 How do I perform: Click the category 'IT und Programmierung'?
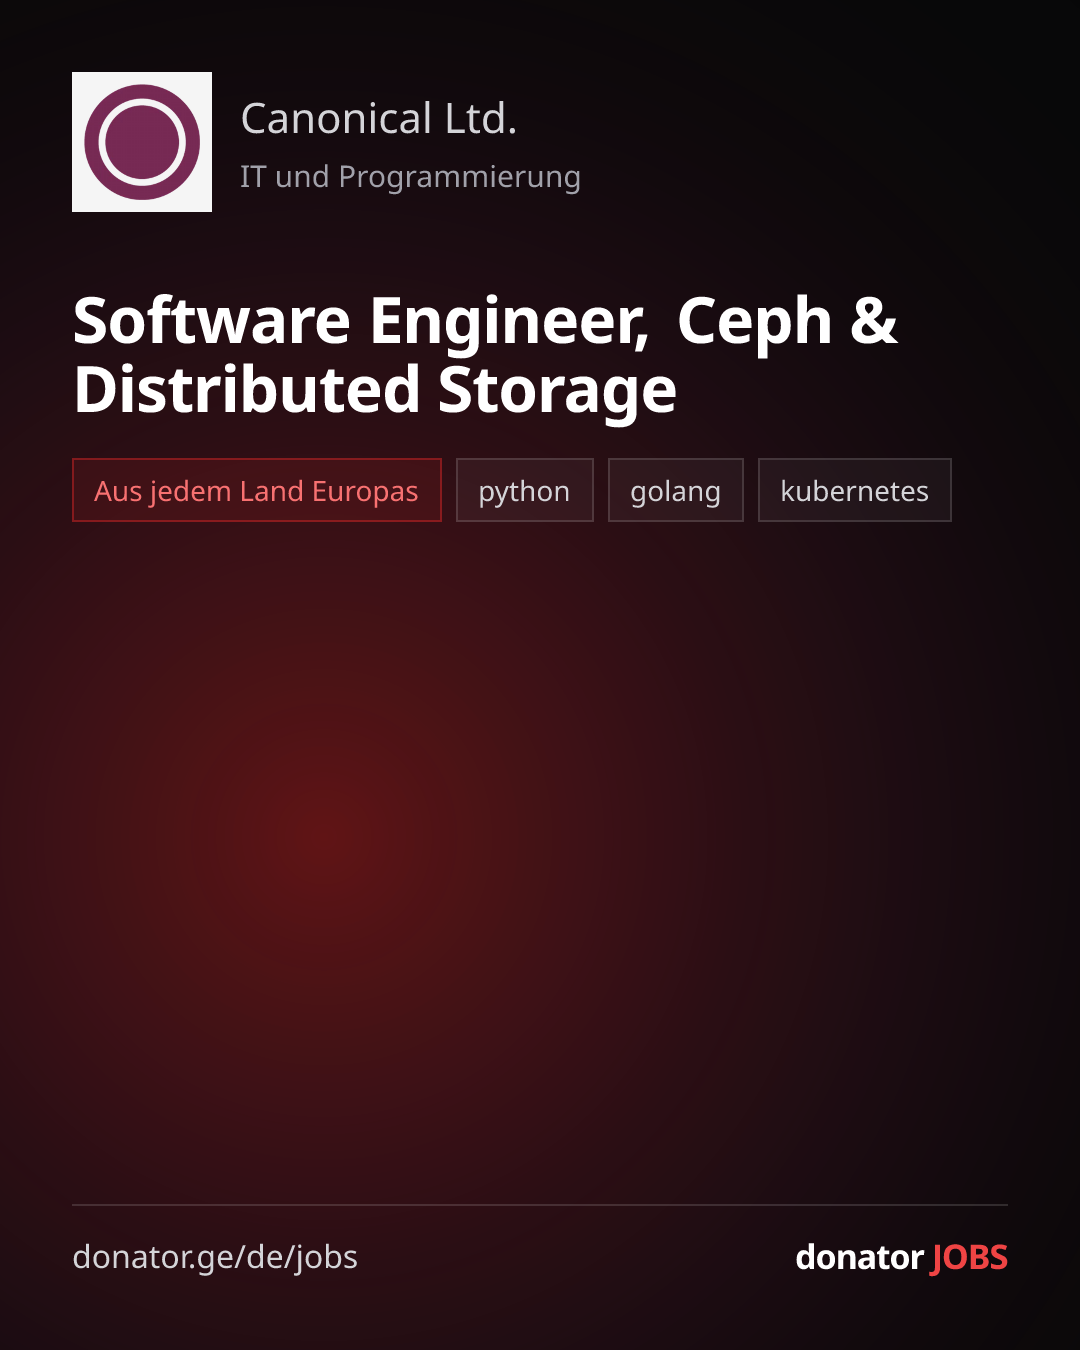[410, 177]
